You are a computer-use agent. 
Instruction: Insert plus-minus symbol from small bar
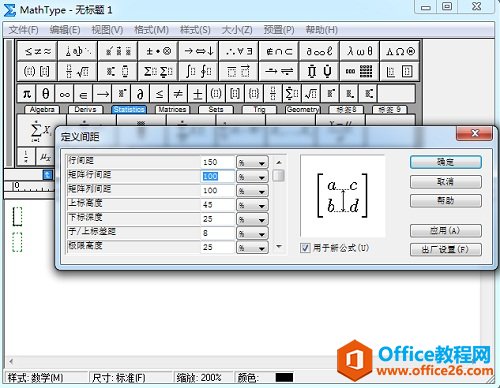pos(197,94)
